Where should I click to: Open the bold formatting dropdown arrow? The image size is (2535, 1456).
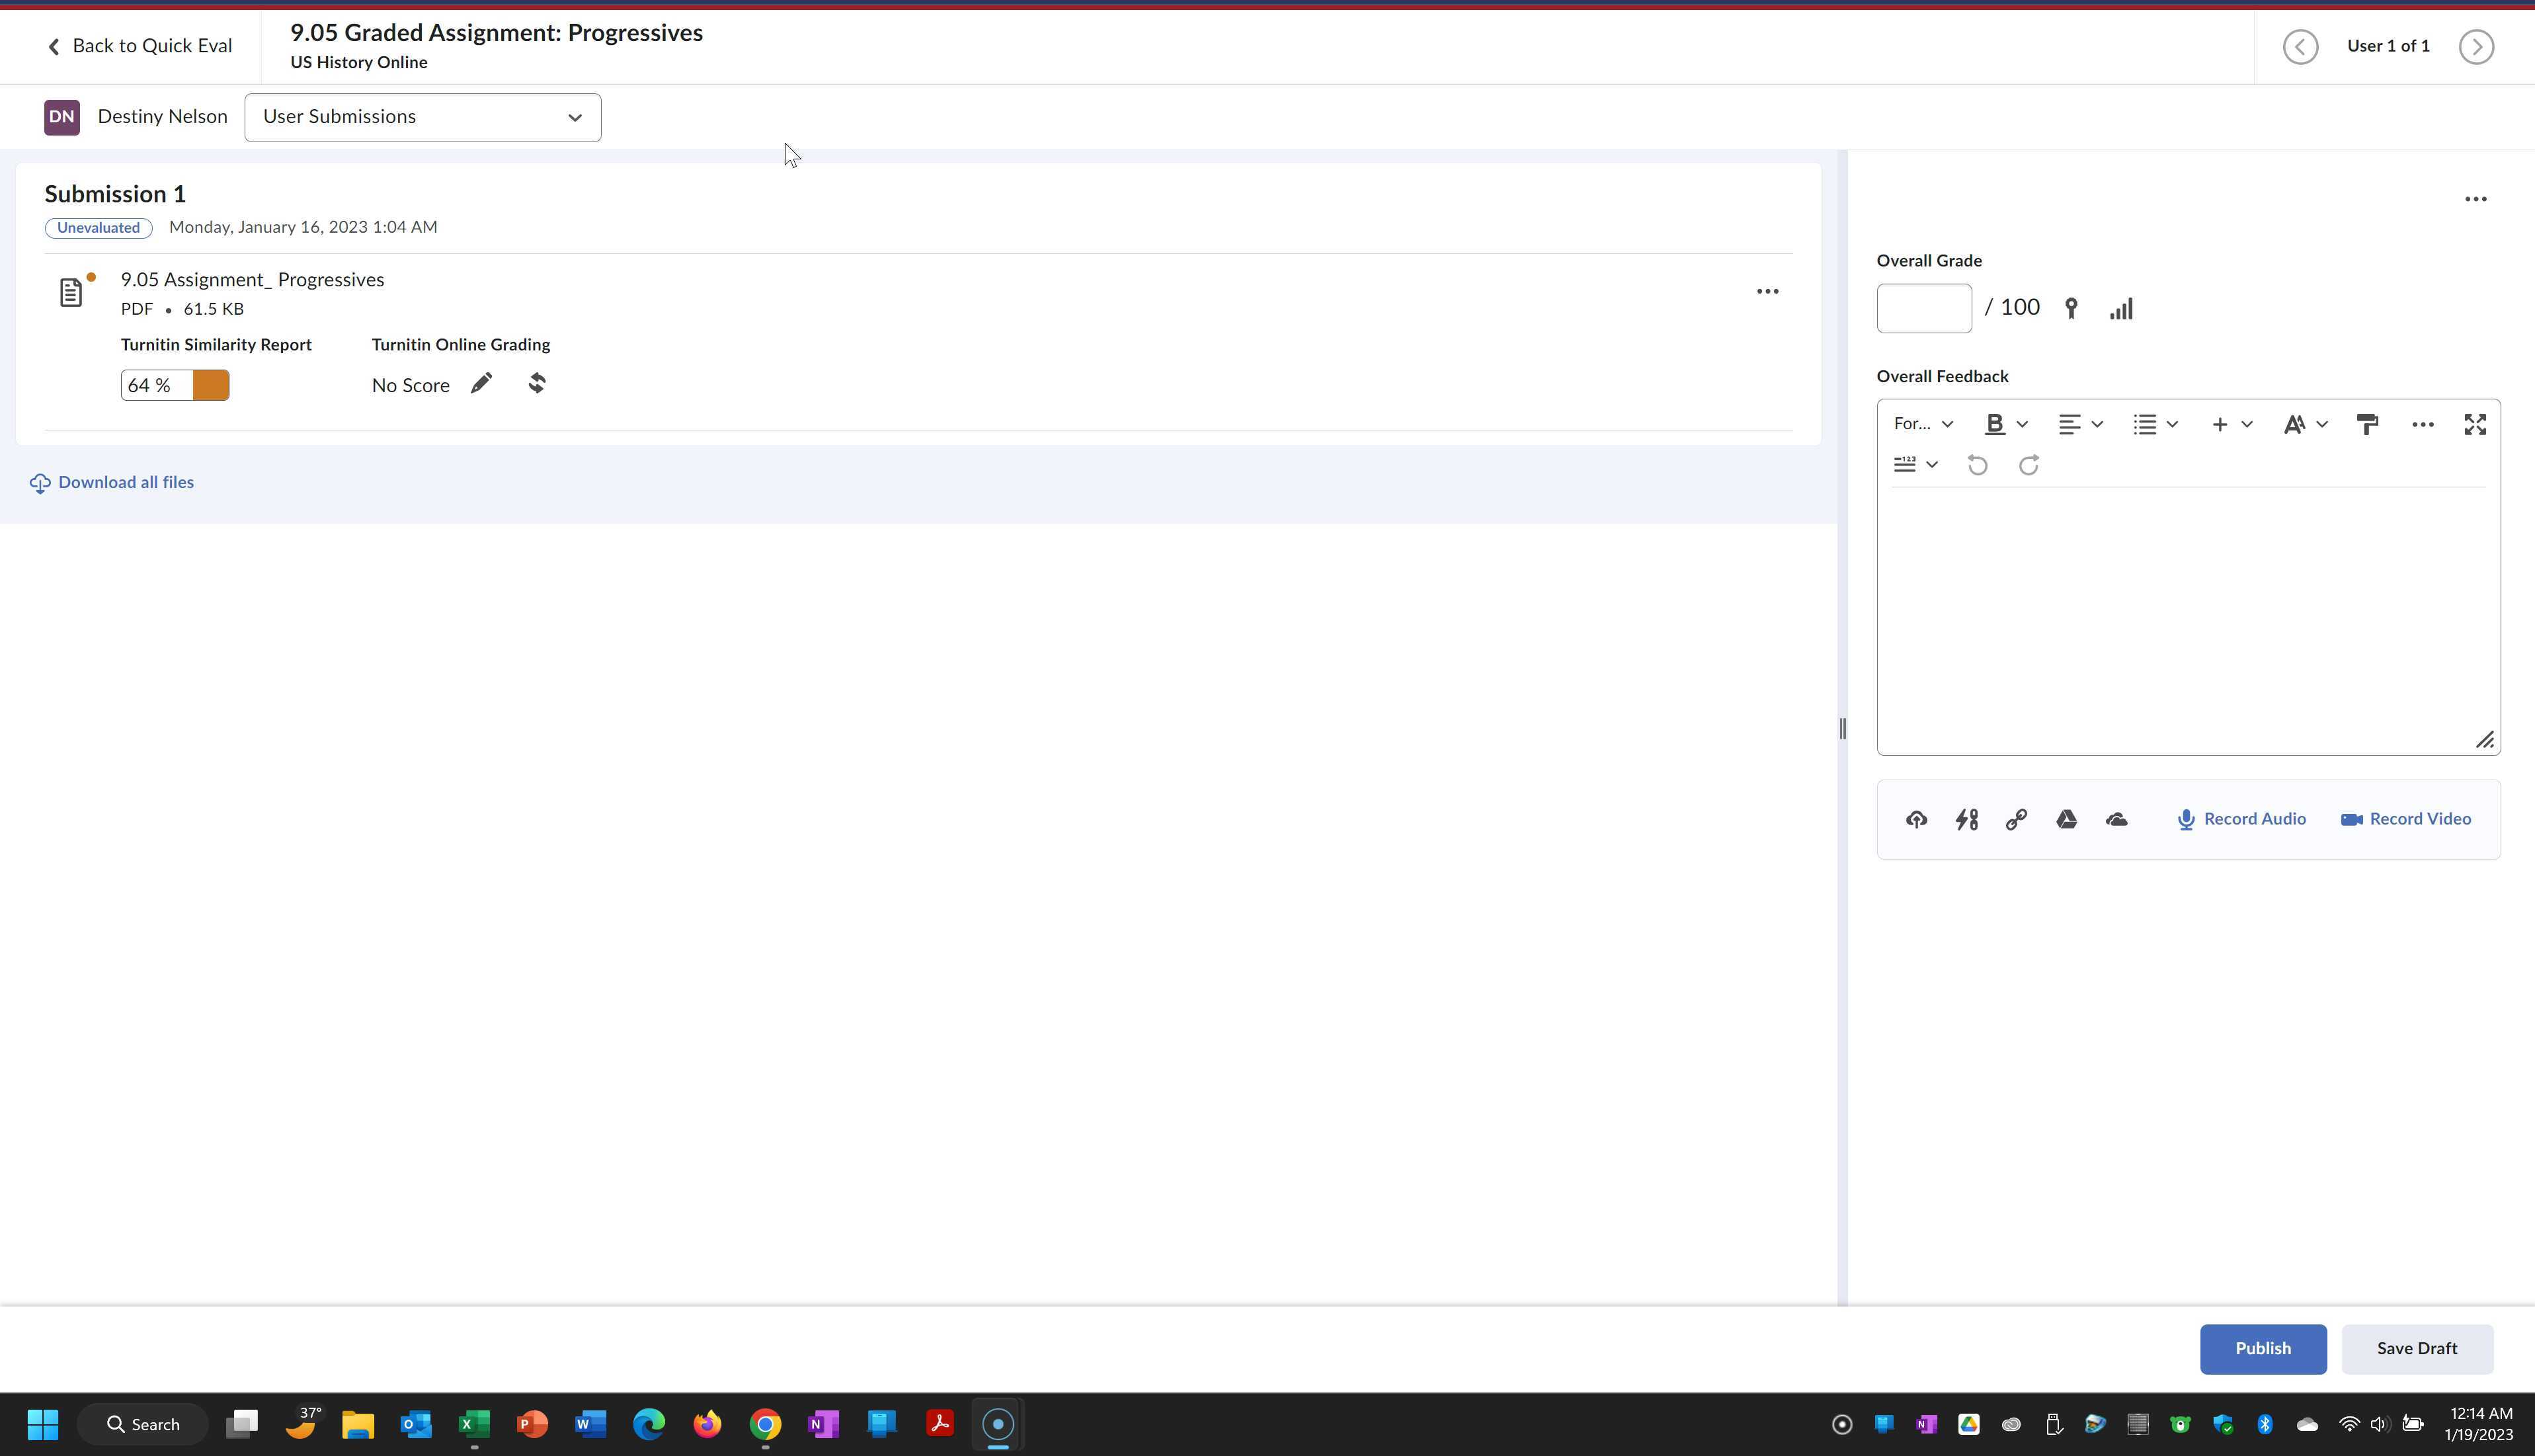click(2022, 425)
